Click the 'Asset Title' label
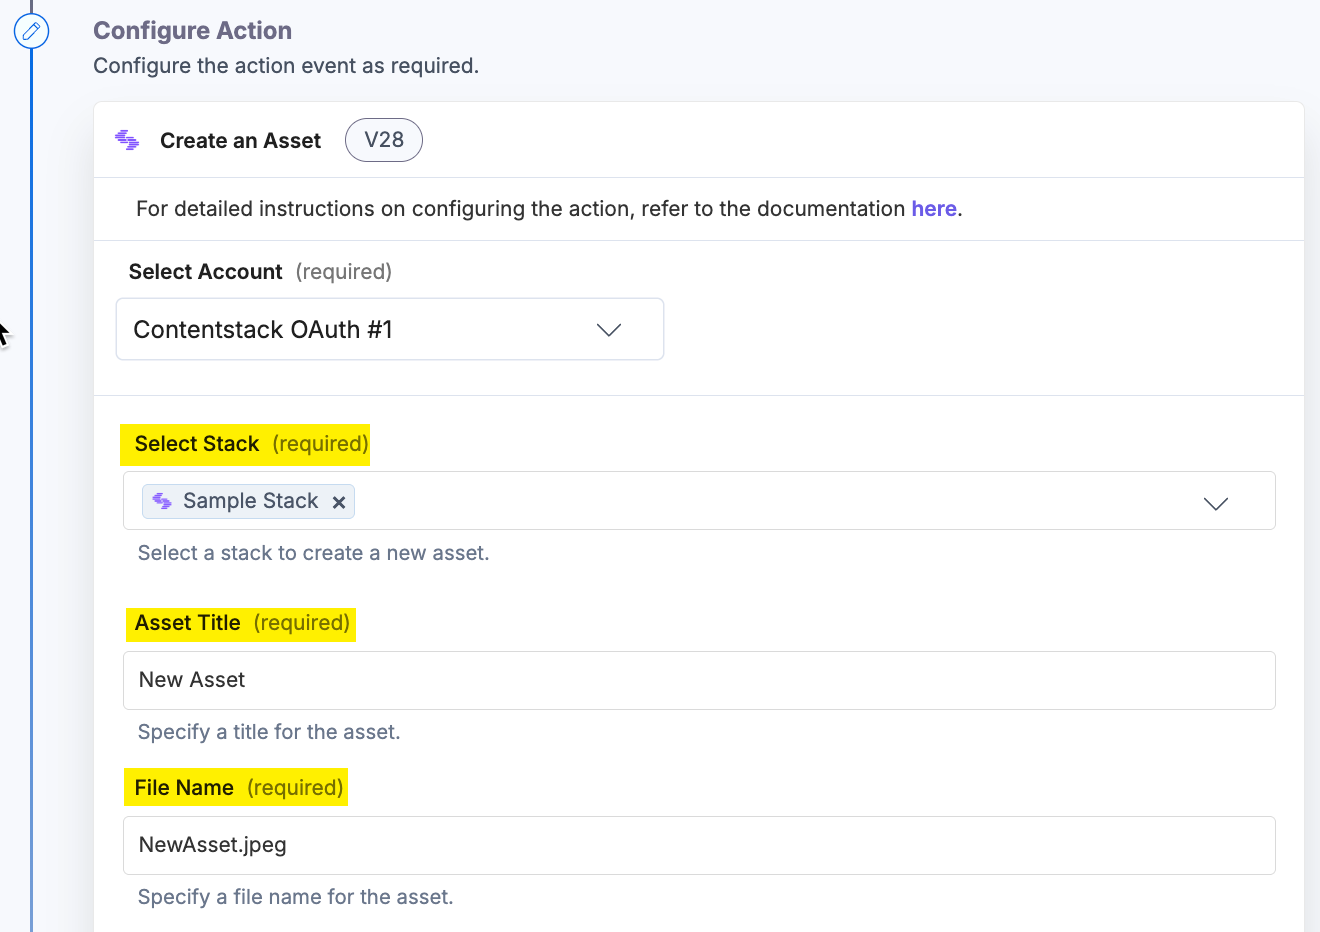The height and width of the screenshot is (932, 1320). 187,623
